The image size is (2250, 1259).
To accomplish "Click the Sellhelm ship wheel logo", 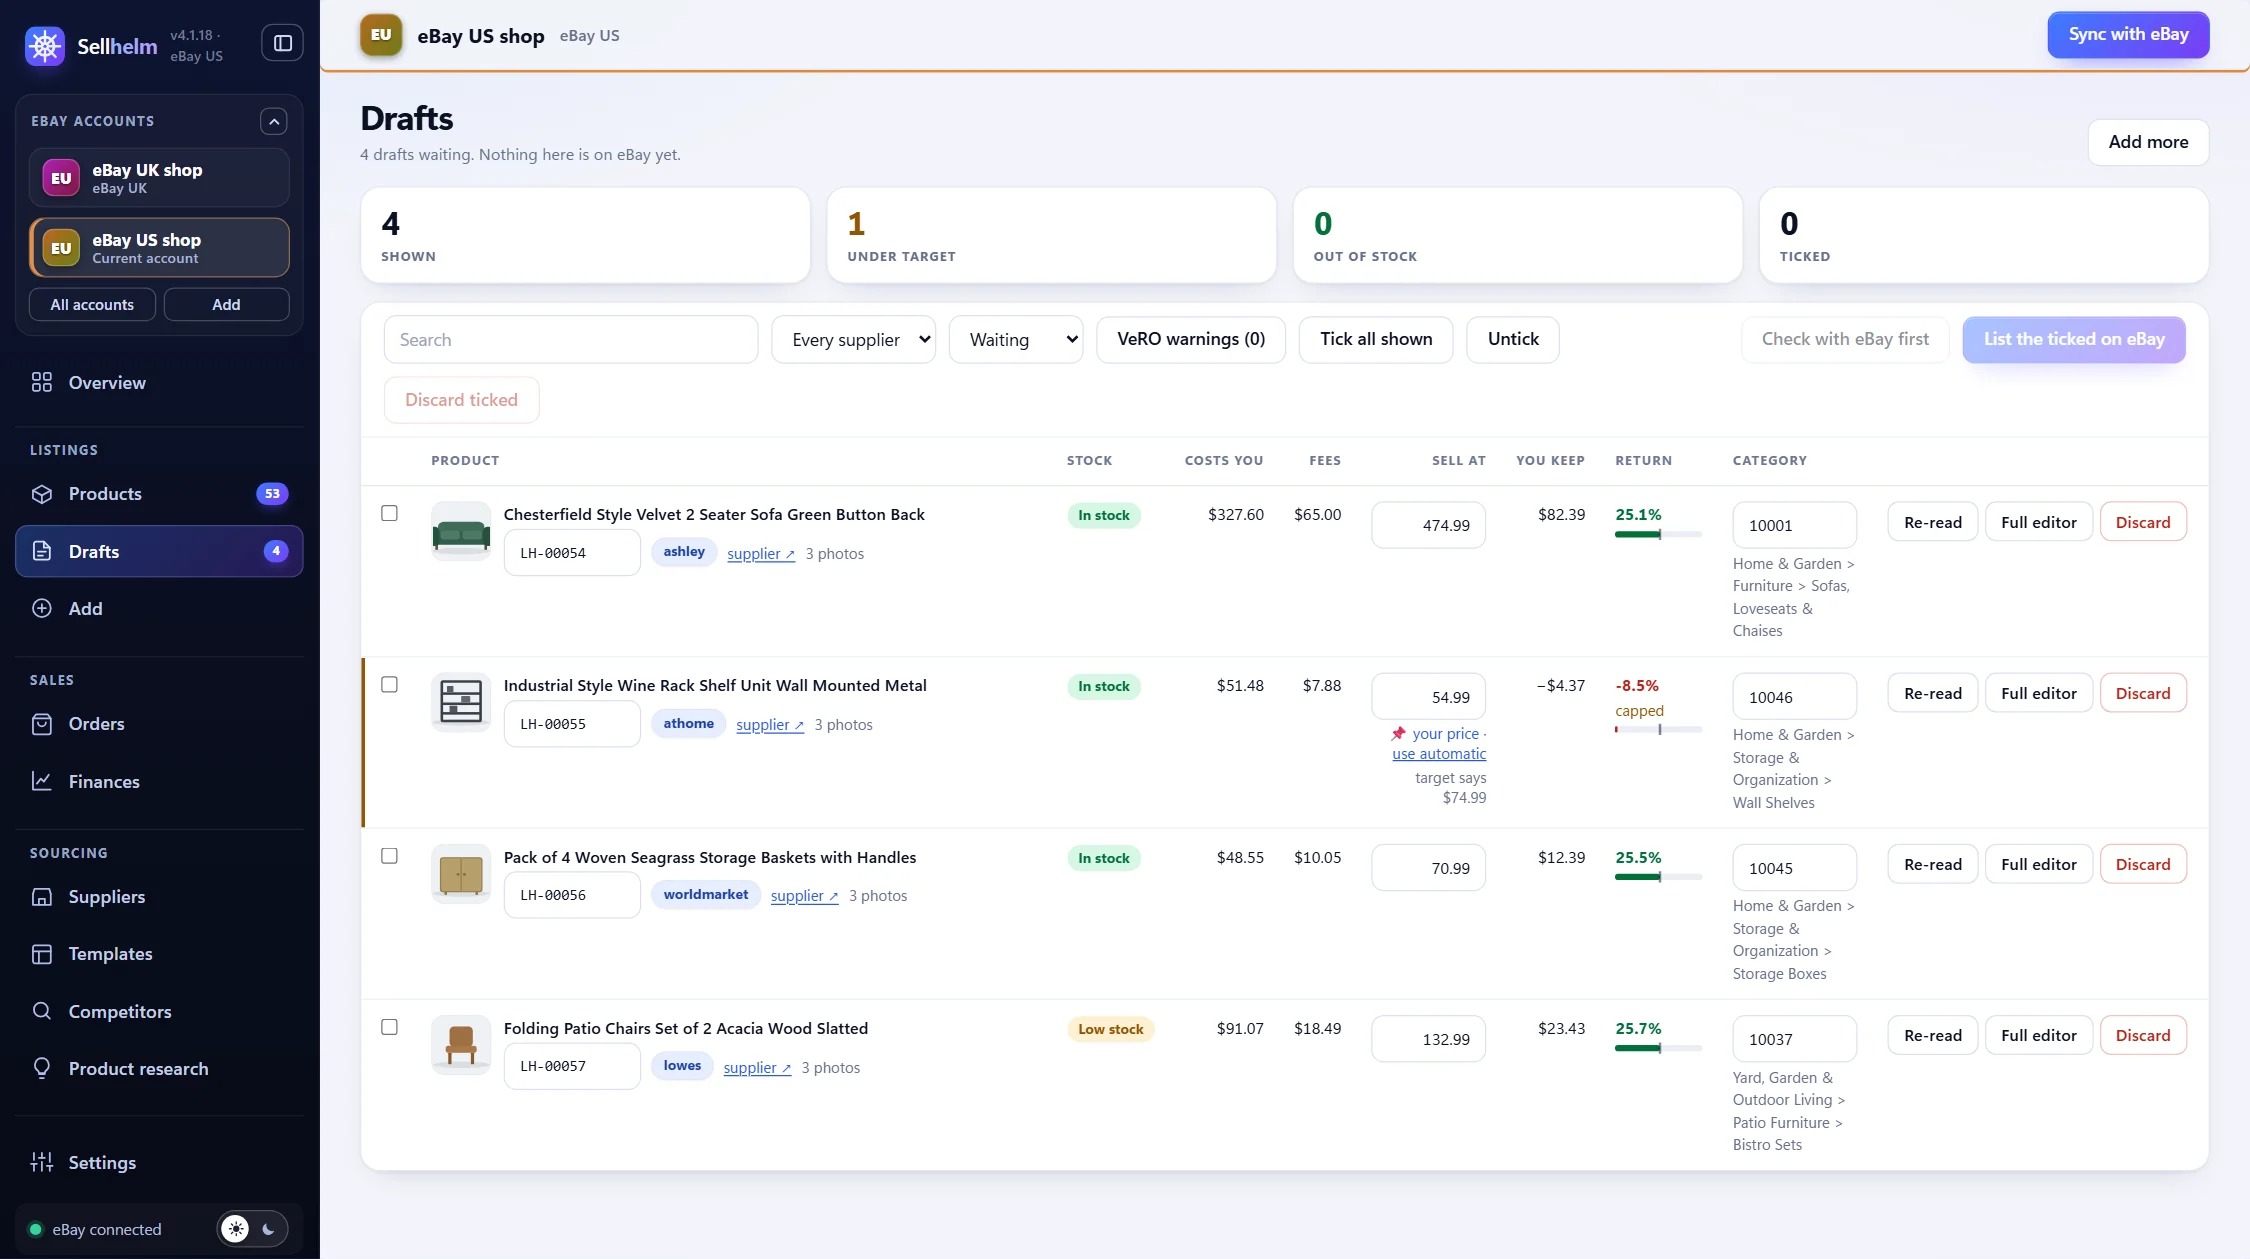I will tap(44, 45).
